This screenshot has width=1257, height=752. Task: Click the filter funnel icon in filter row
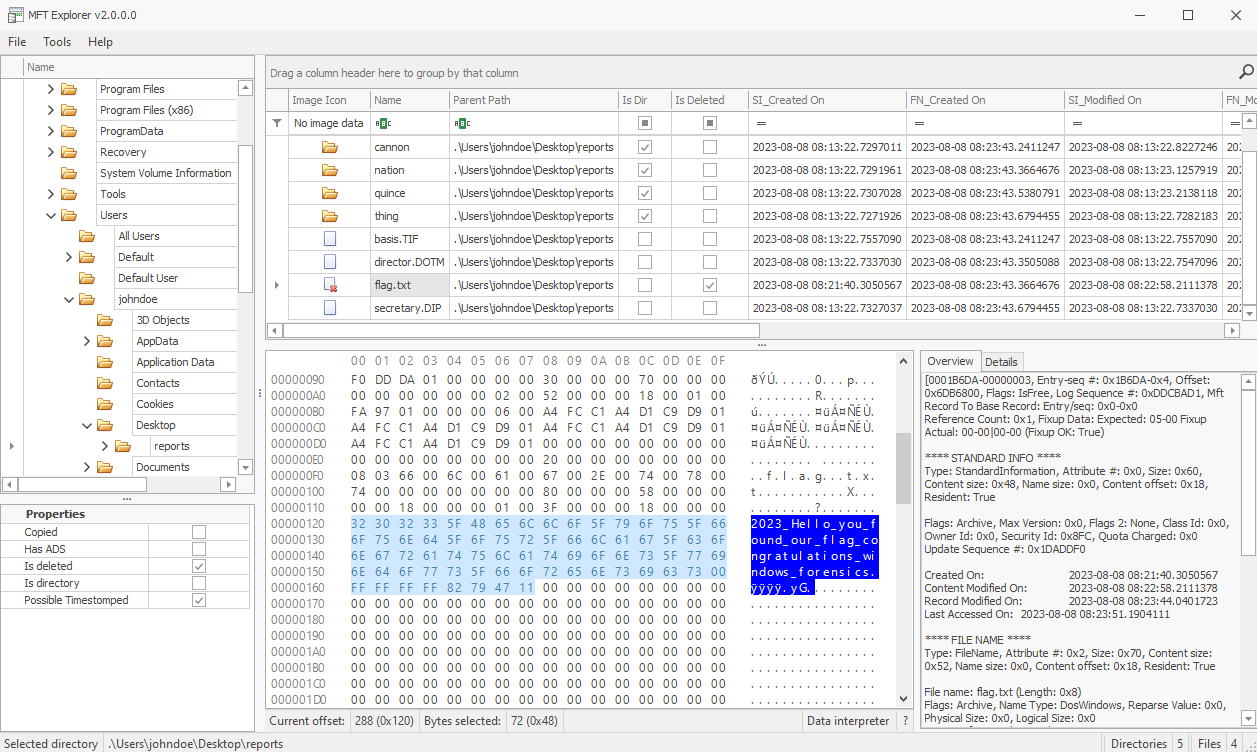tap(277, 123)
